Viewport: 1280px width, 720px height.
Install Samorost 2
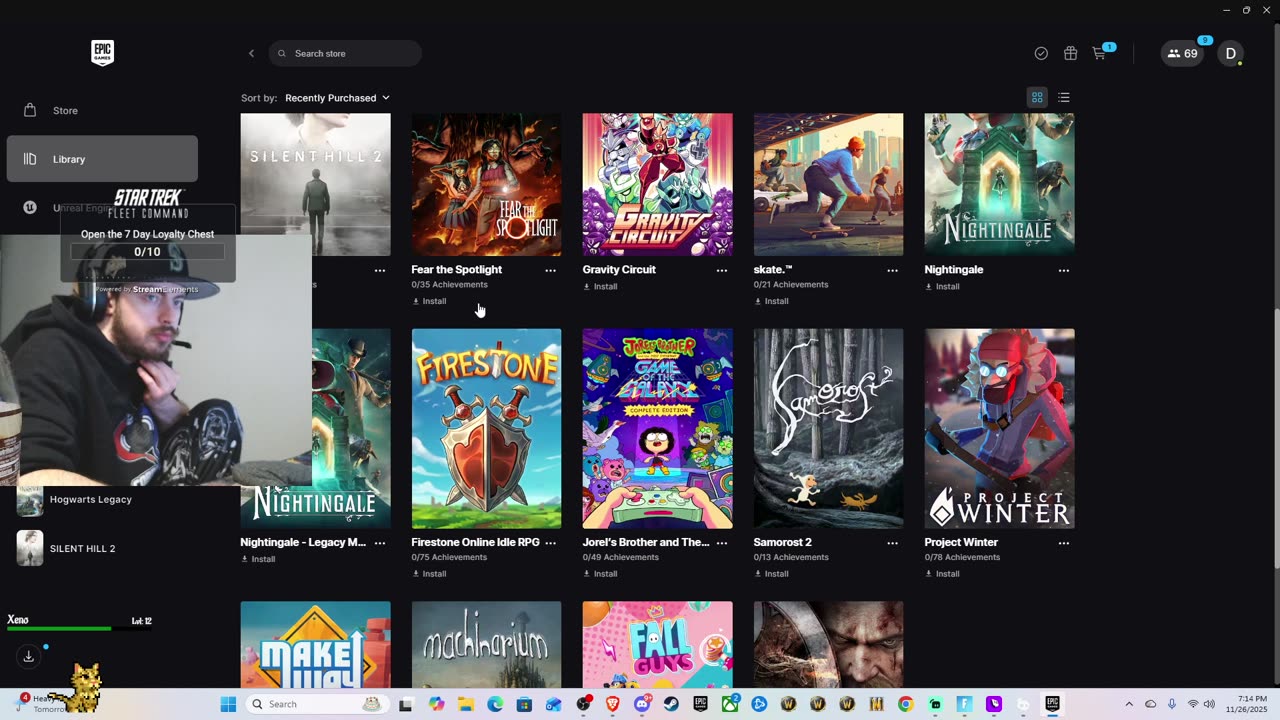[x=771, y=574]
